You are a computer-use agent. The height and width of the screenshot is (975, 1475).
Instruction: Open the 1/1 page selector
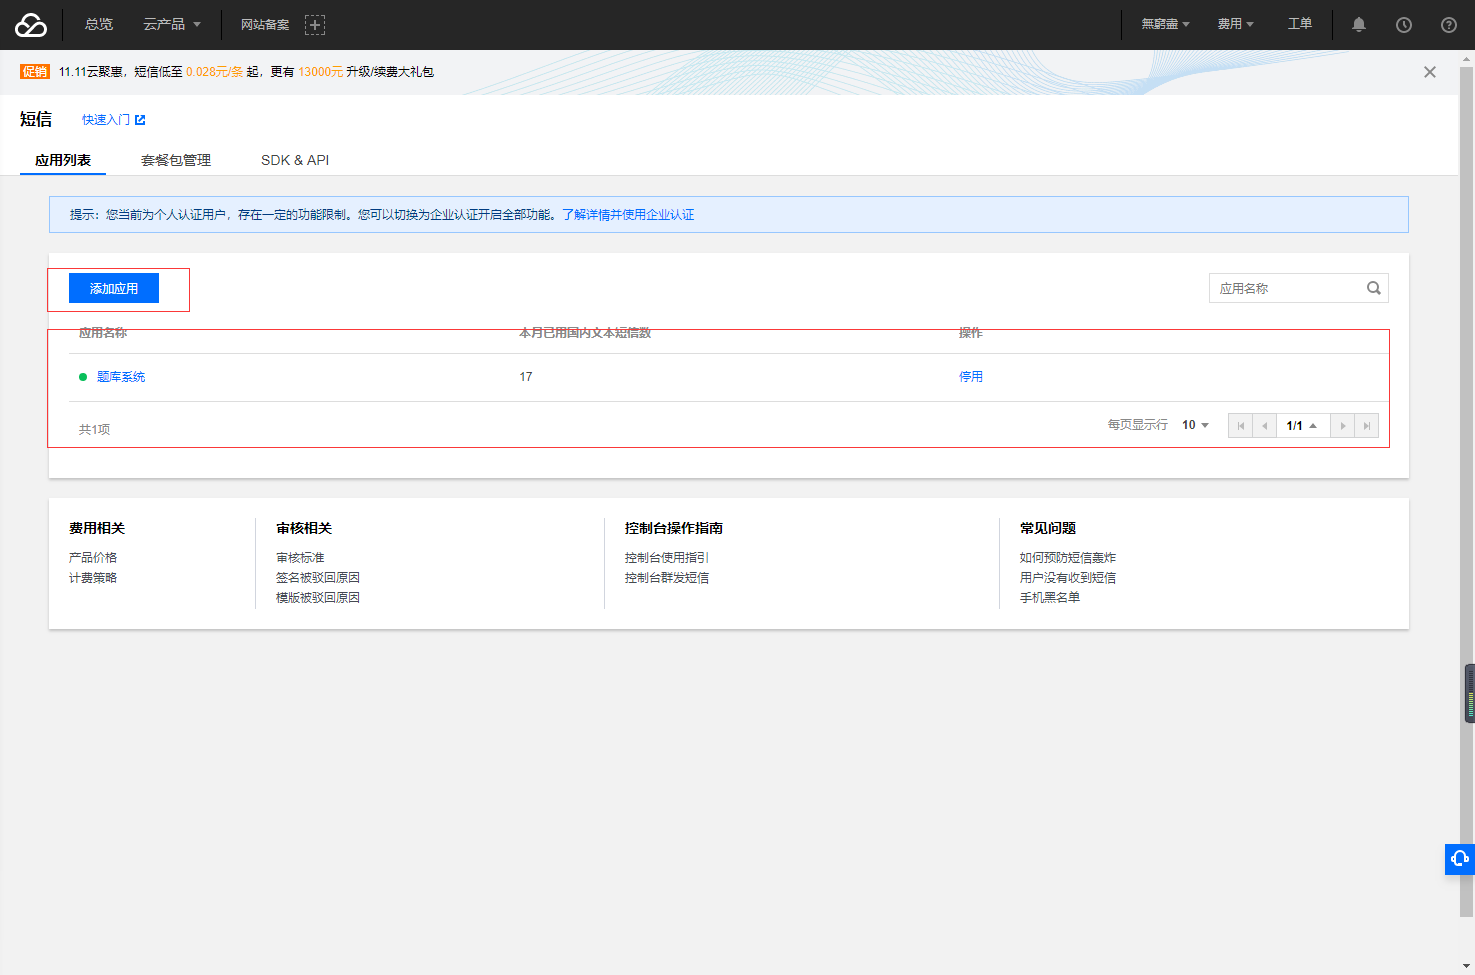(1303, 426)
